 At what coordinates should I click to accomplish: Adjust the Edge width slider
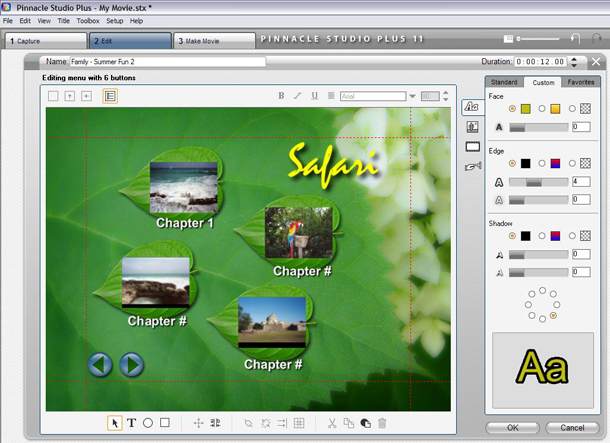click(538, 182)
